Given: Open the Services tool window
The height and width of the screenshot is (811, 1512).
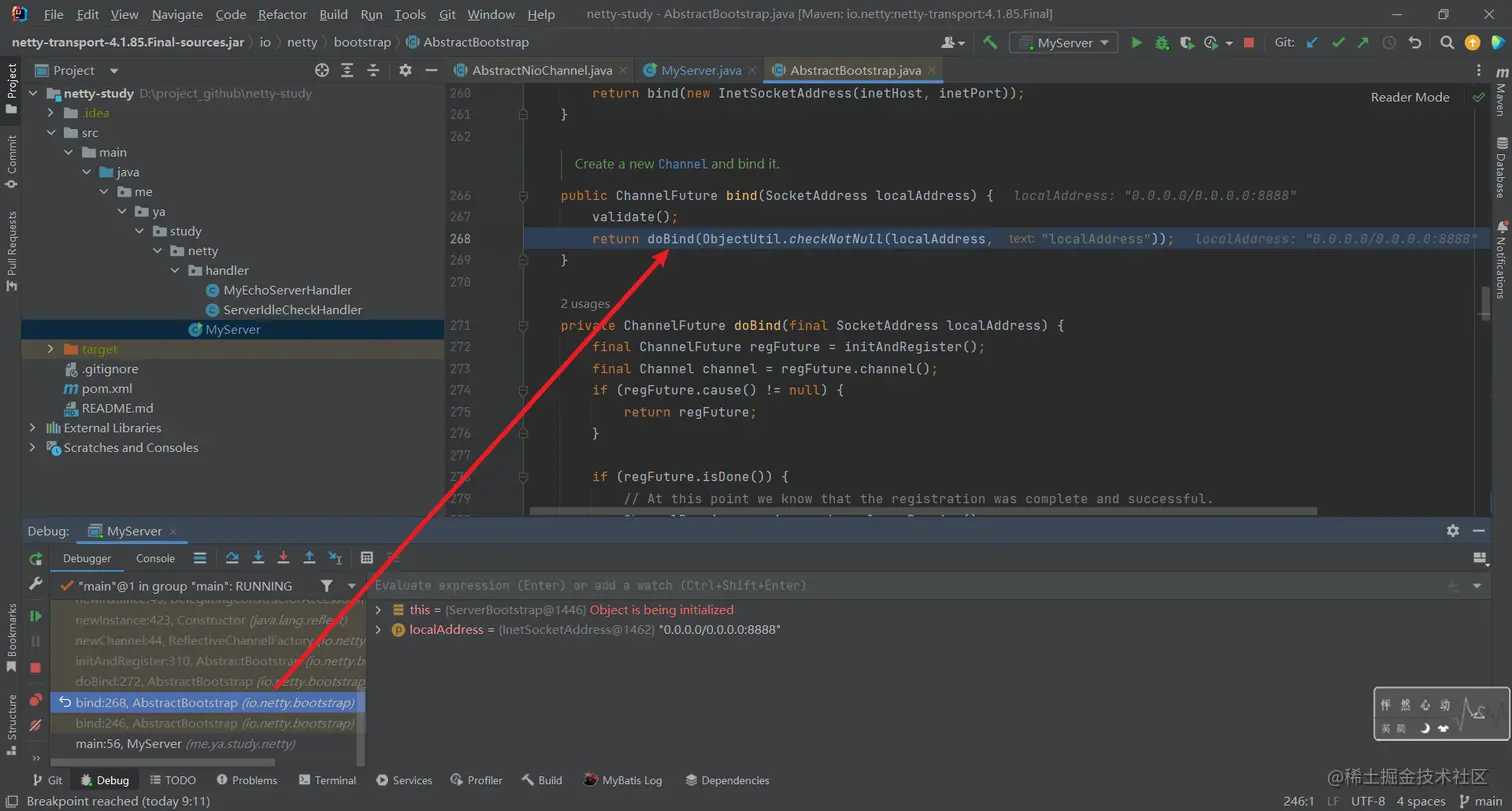Looking at the screenshot, I should click(404, 780).
